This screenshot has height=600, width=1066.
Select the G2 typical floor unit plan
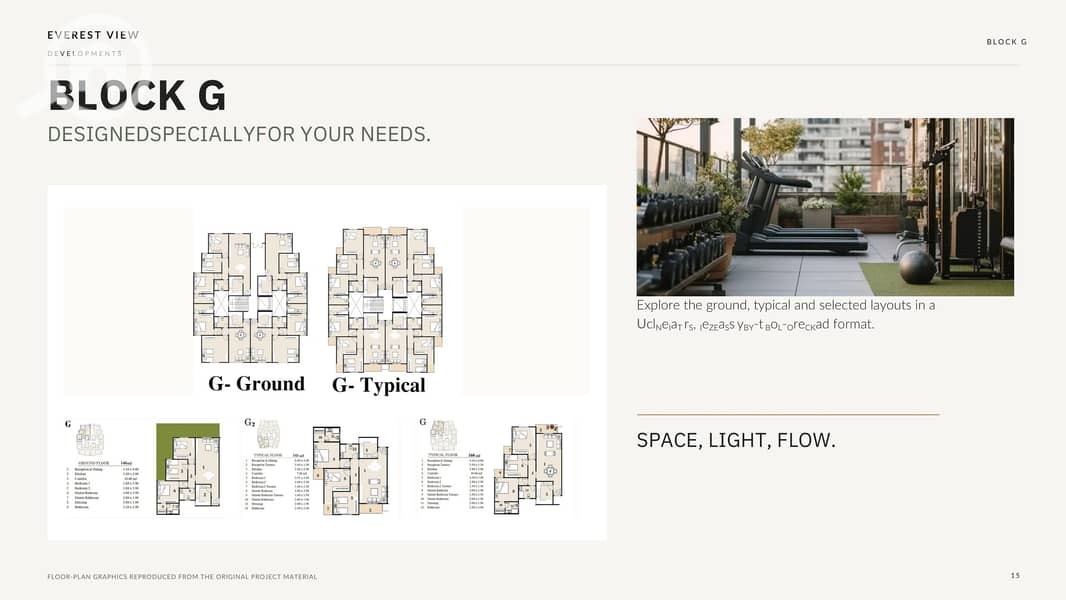350,470
